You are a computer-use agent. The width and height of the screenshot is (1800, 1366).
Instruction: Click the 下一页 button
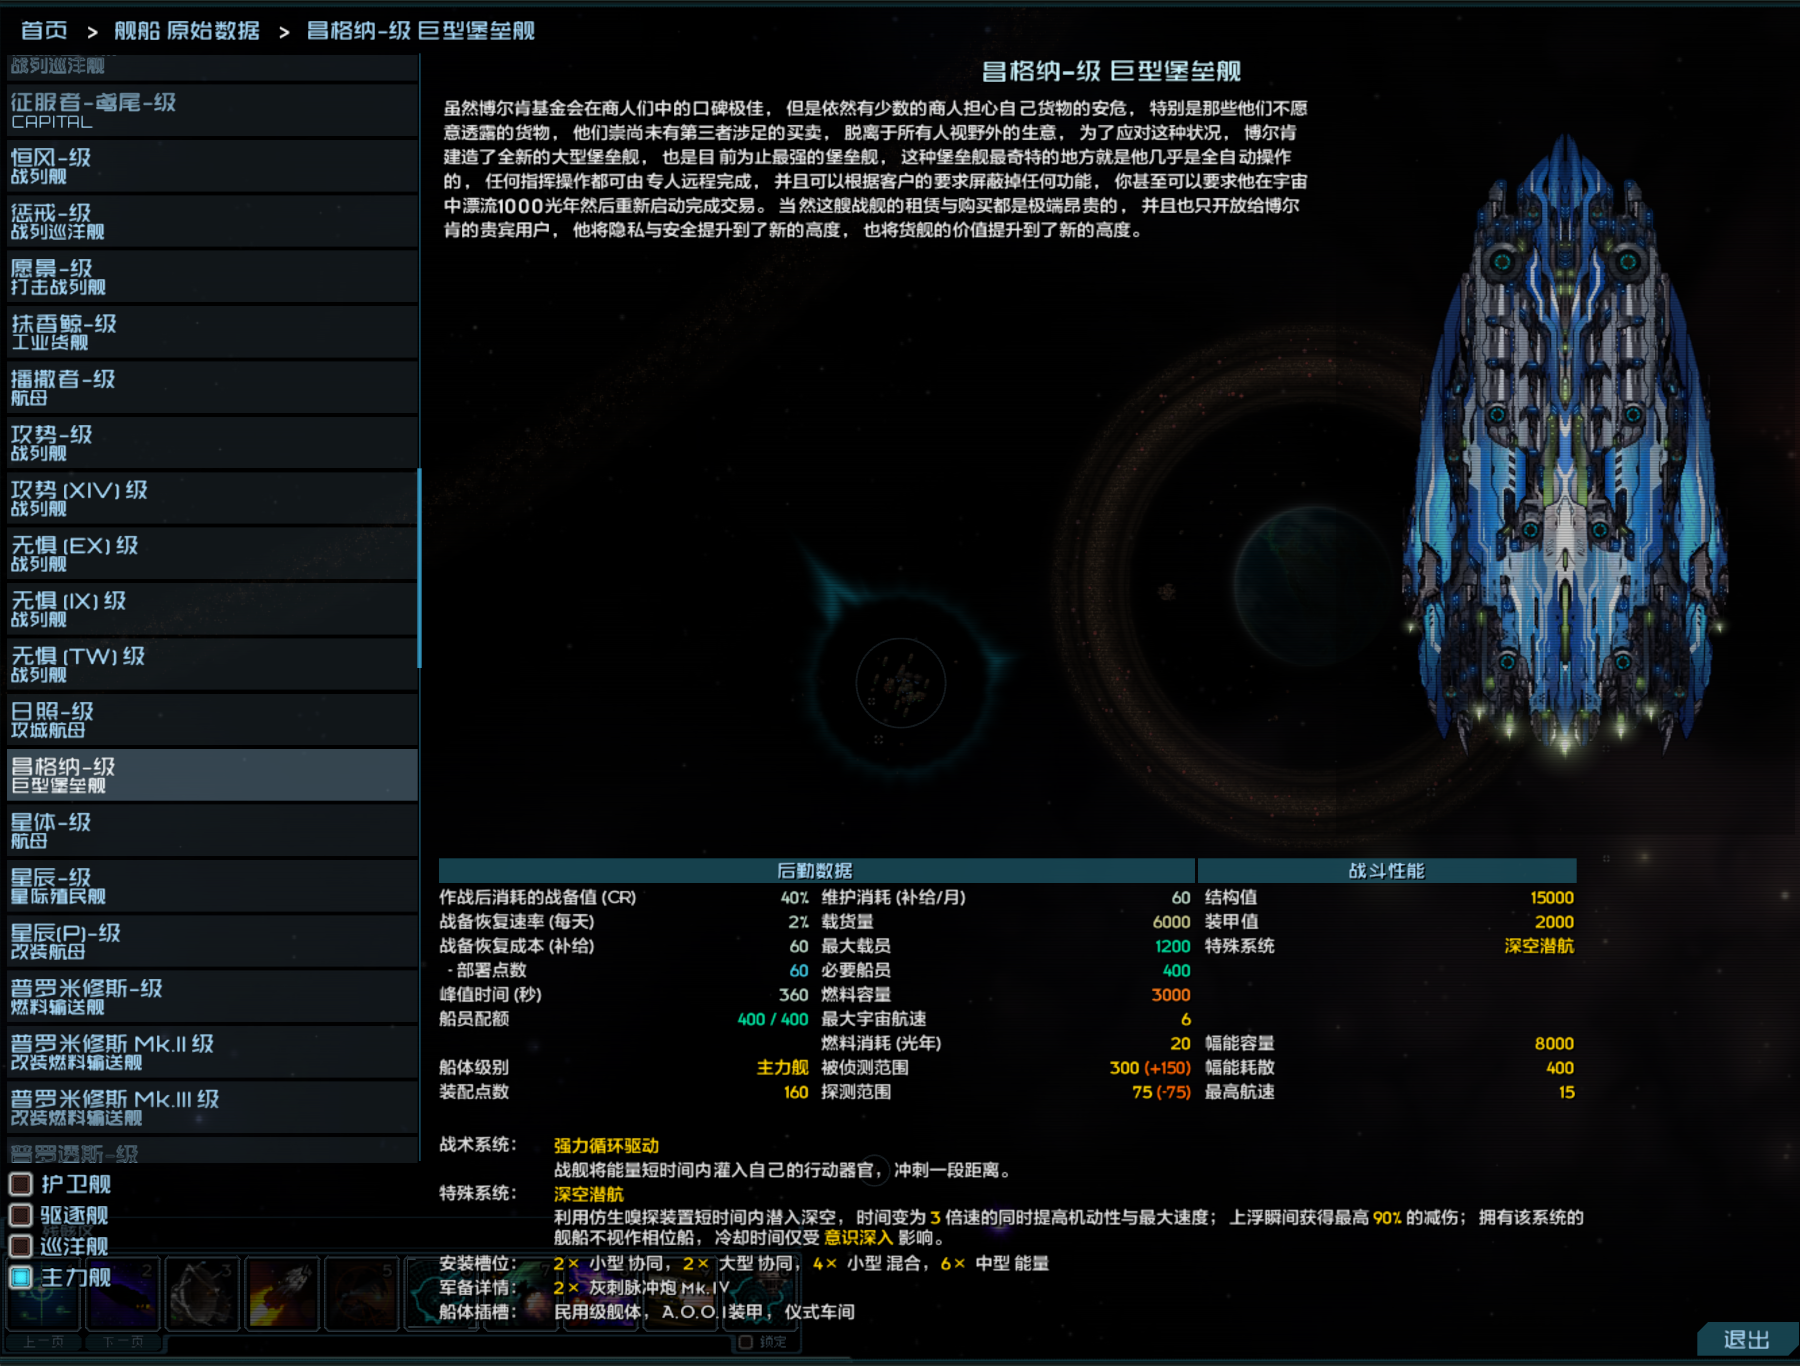pos(124,1342)
